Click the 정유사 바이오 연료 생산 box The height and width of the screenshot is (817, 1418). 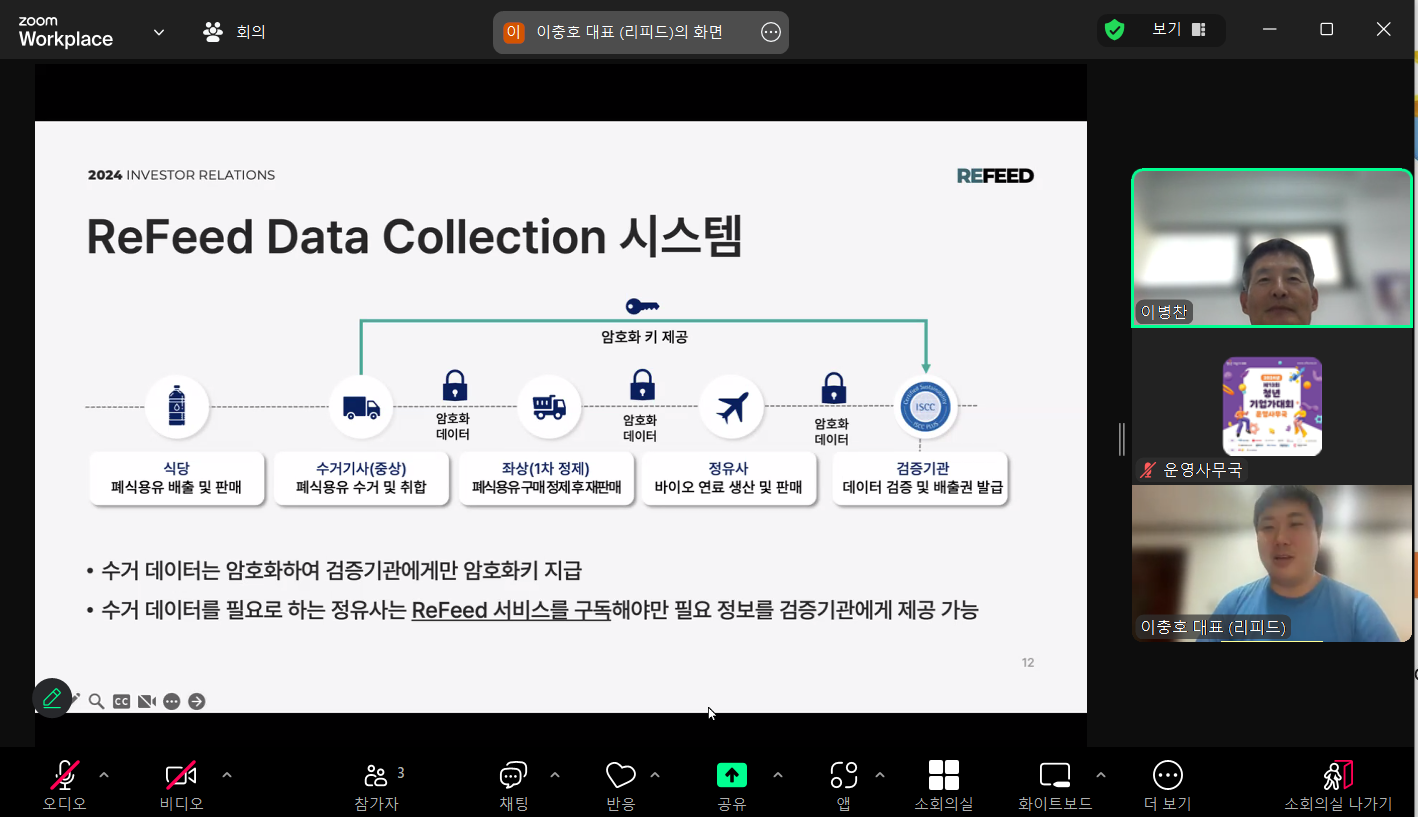(x=729, y=478)
